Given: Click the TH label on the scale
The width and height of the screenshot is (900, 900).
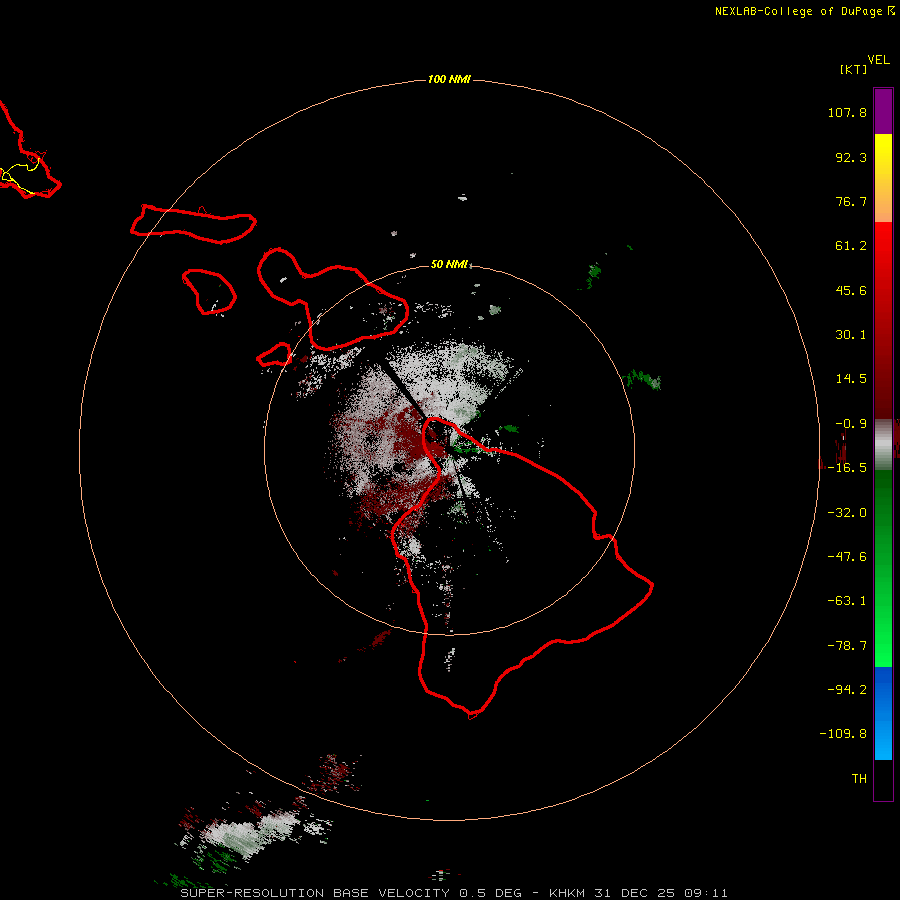Looking at the screenshot, I should (x=859, y=778).
